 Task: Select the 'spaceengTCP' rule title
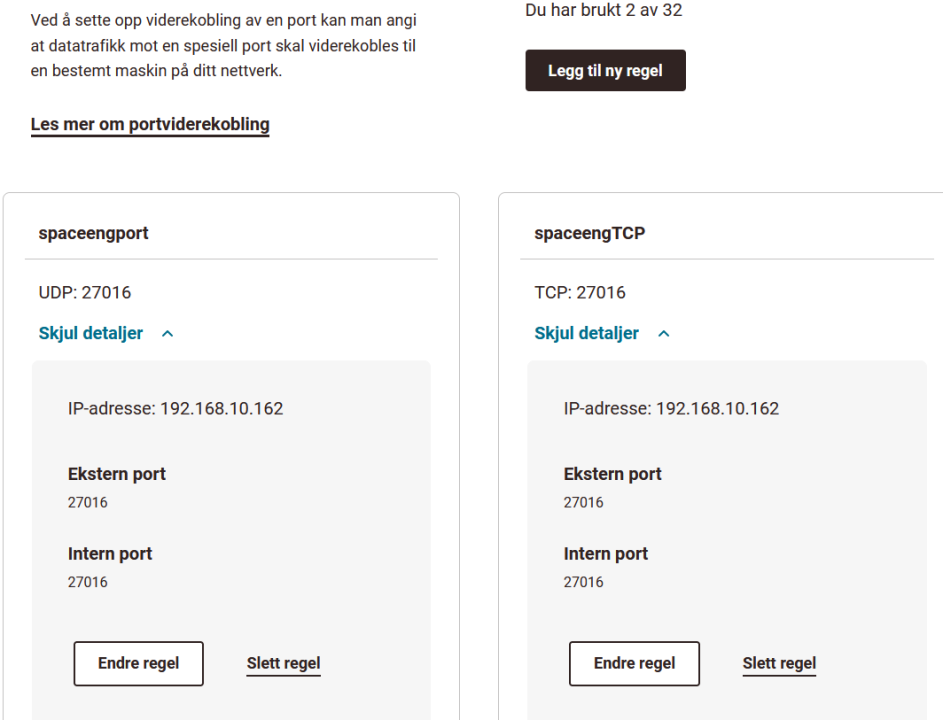(x=590, y=233)
